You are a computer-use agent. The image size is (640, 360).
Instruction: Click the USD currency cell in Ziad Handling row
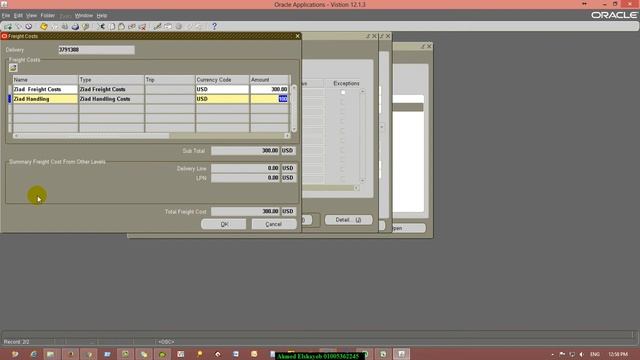click(222, 99)
